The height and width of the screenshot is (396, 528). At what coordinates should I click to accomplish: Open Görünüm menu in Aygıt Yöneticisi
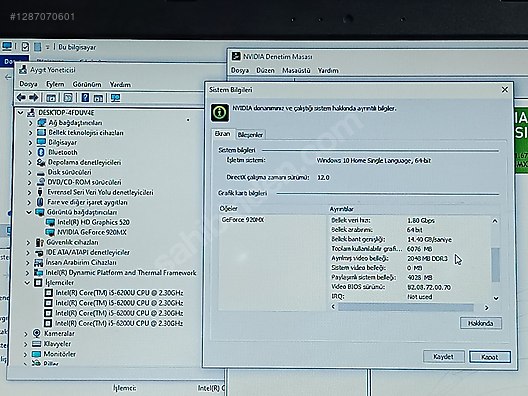[x=87, y=84]
